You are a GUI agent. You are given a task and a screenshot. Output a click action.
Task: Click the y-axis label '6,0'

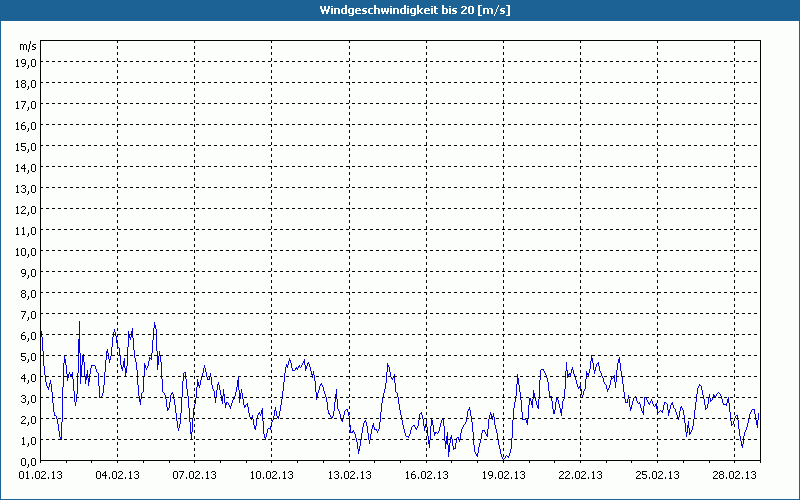[x=30, y=336]
